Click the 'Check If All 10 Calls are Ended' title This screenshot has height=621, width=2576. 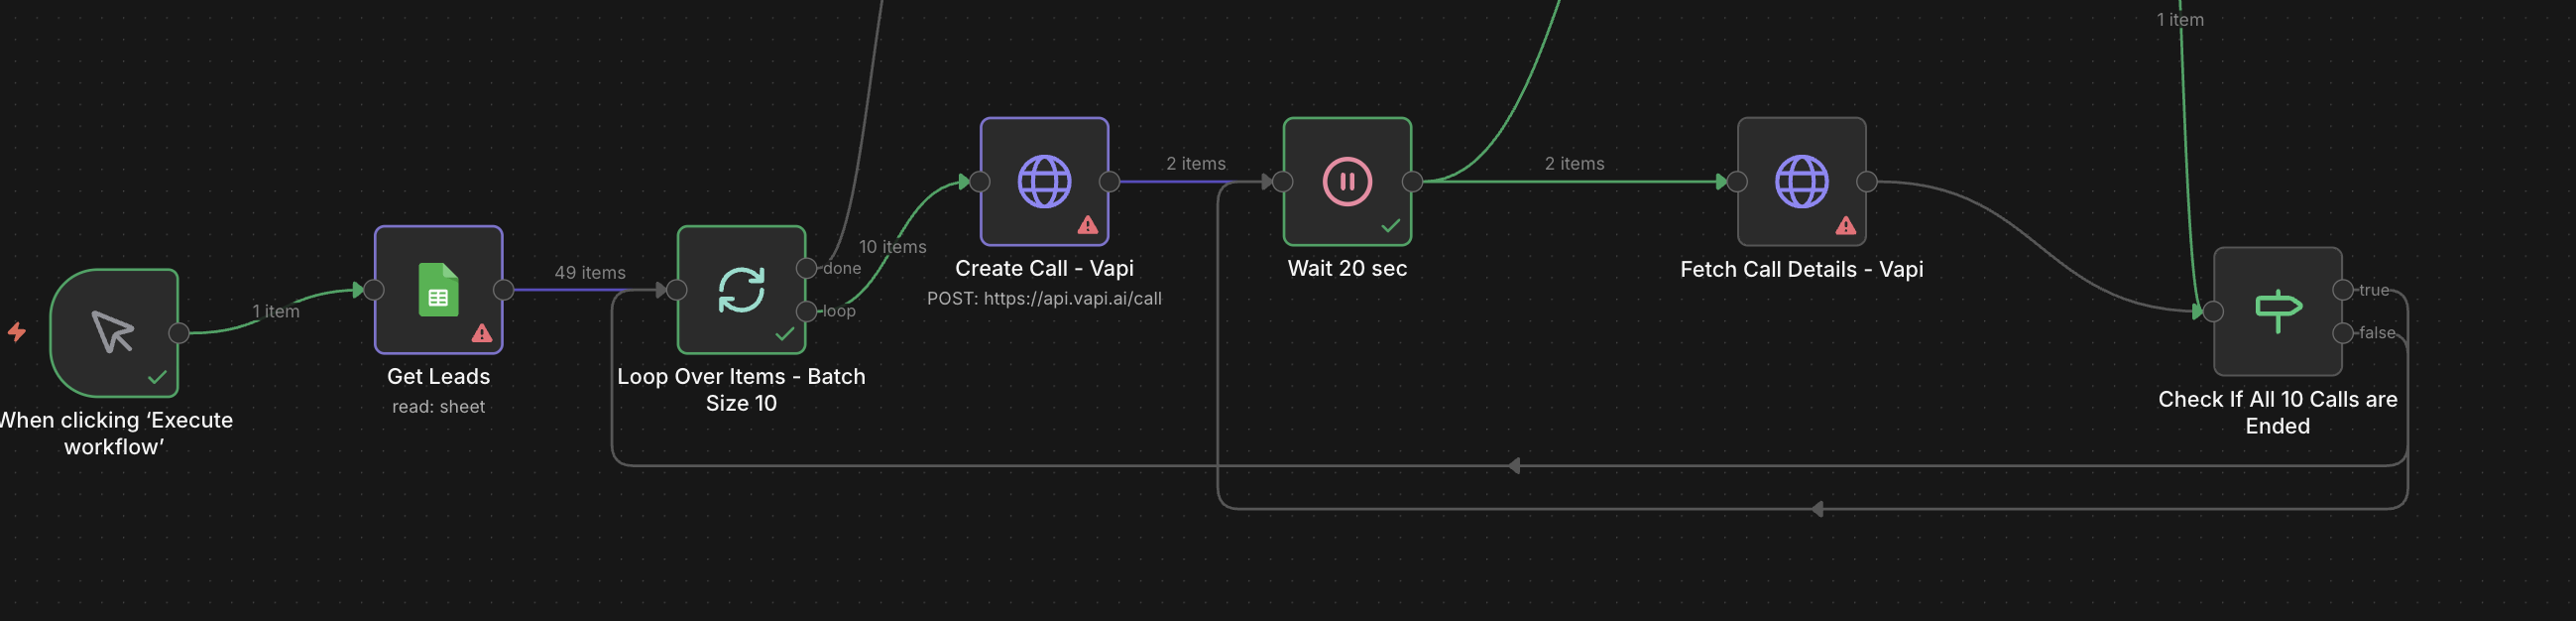click(2277, 412)
